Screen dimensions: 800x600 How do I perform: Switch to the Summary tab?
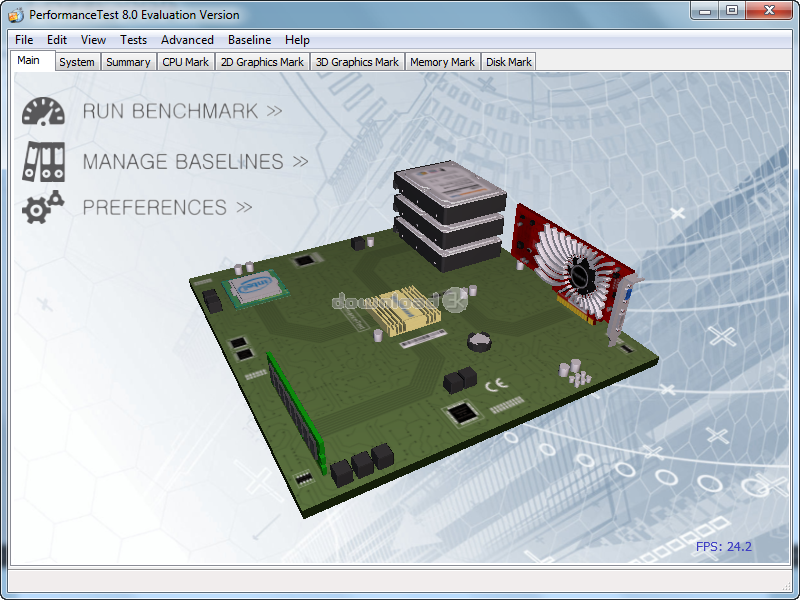coord(128,62)
